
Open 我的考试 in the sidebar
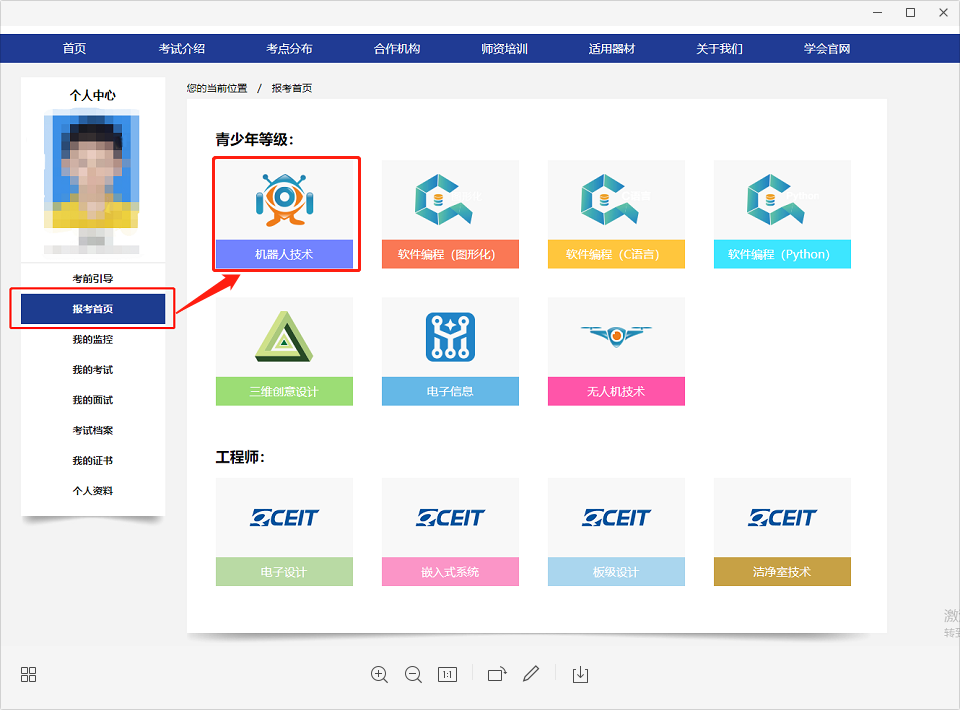point(93,370)
